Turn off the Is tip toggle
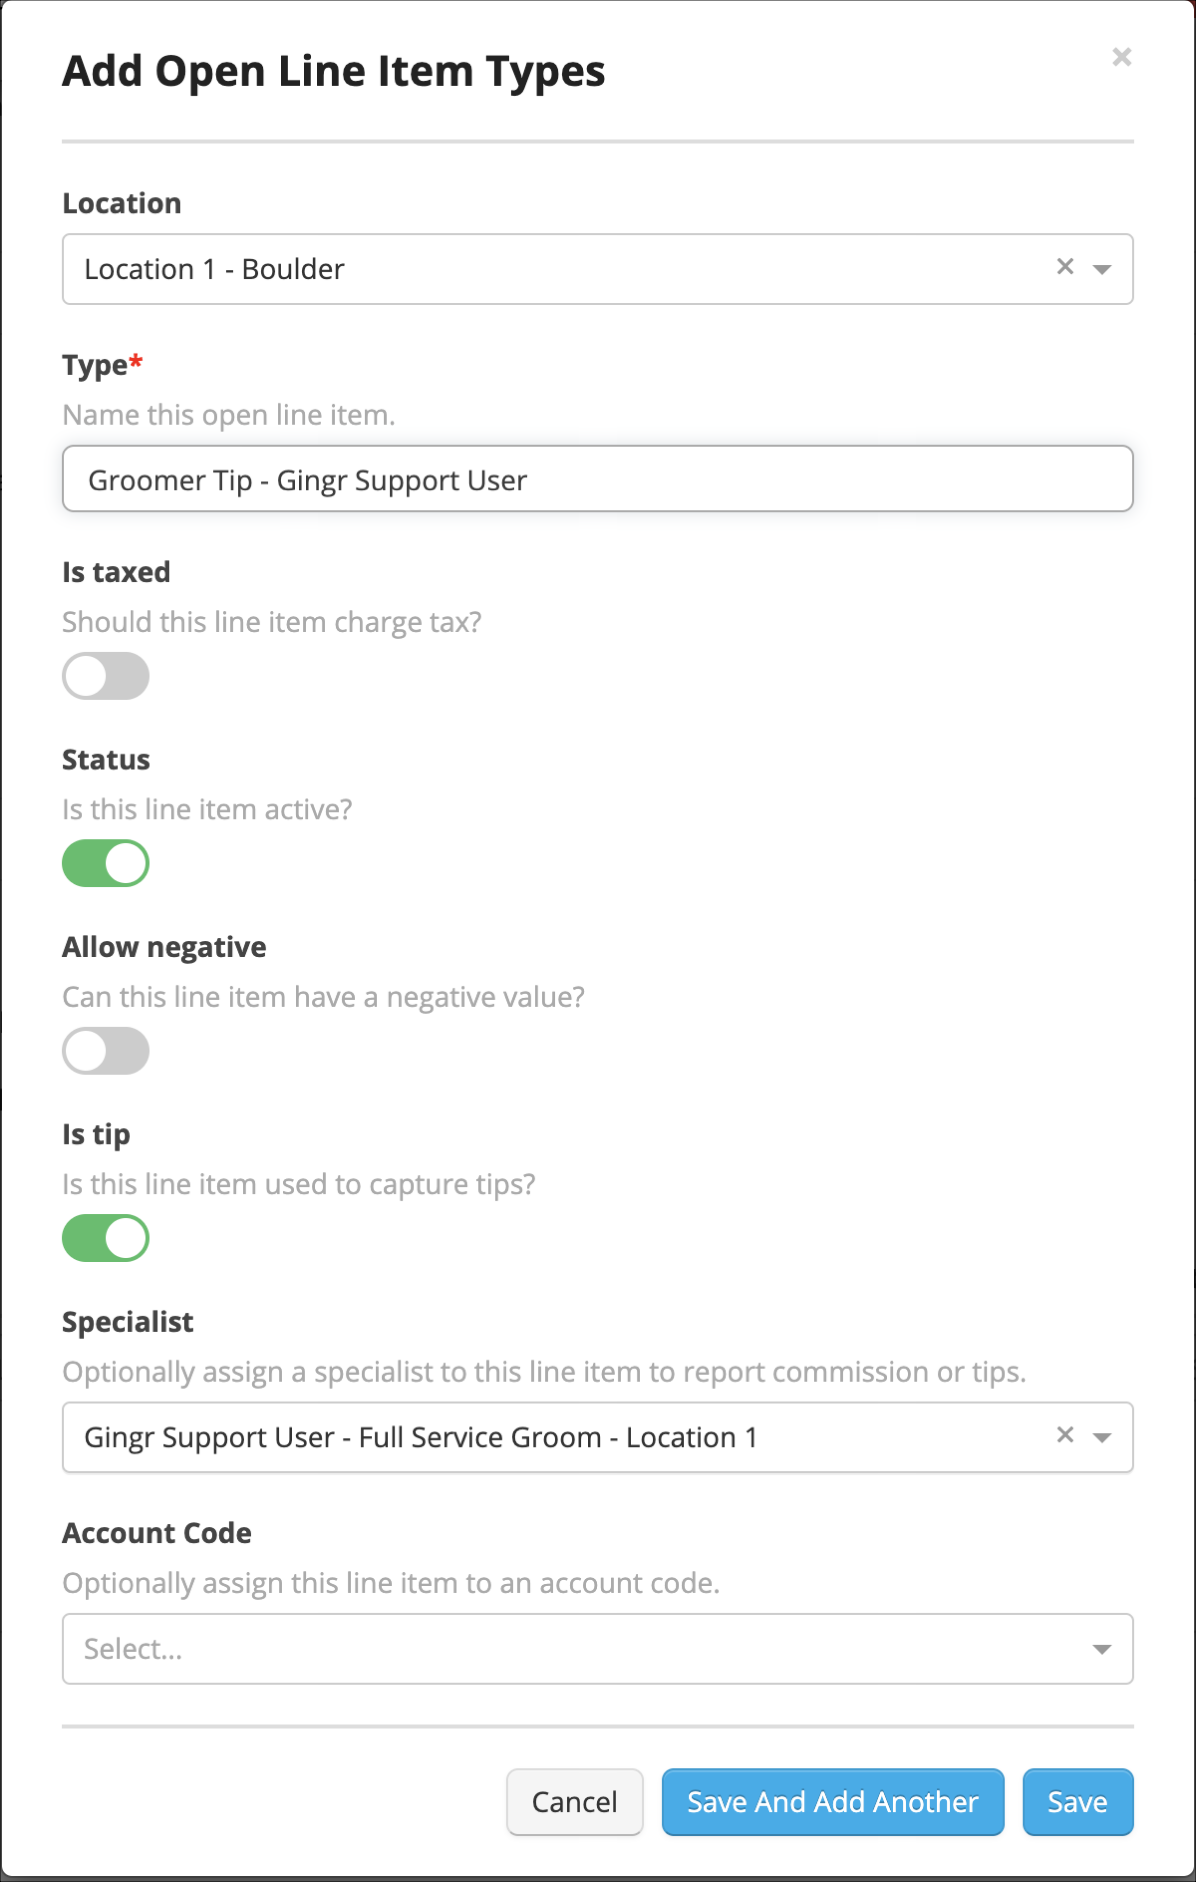This screenshot has width=1196, height=1882. click(x=105, y=1237)
